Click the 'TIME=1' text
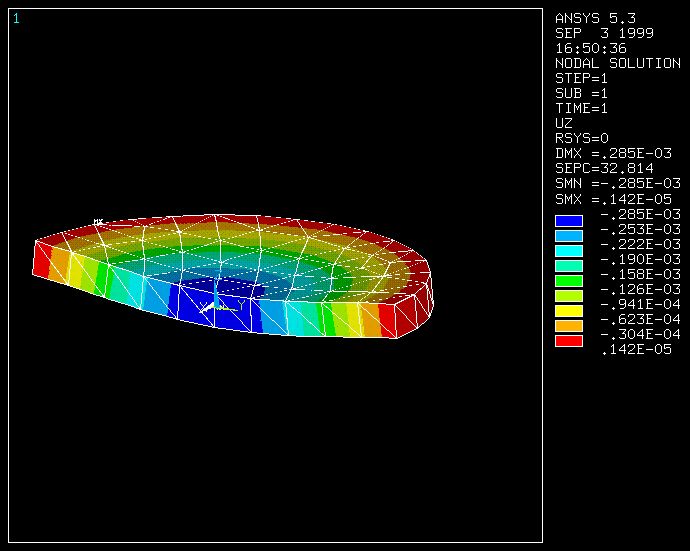 (x=581, y=108)
